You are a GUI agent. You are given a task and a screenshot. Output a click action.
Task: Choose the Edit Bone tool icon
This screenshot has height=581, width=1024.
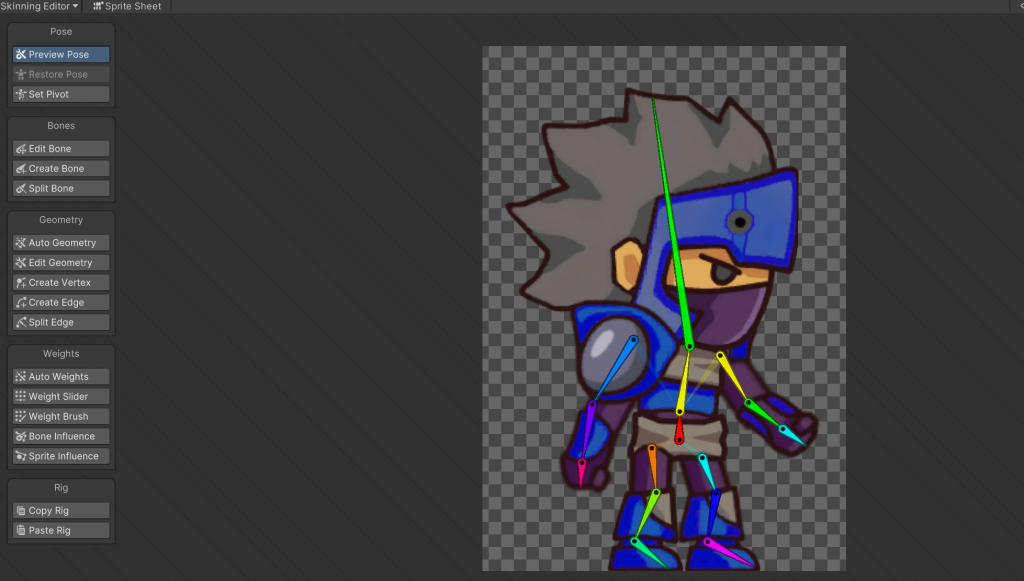[x=21, y=149]
